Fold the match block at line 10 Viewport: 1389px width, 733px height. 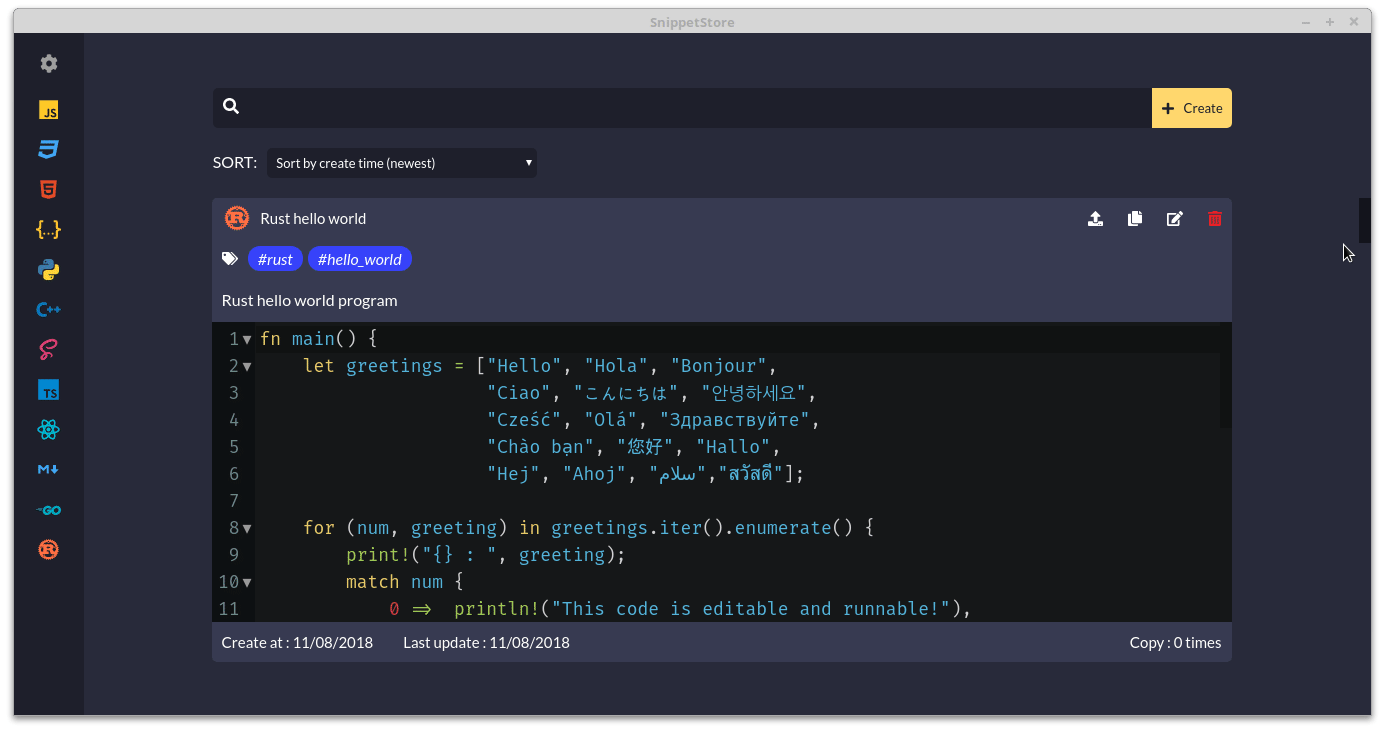pyautogui.click(x=247, y=582)
